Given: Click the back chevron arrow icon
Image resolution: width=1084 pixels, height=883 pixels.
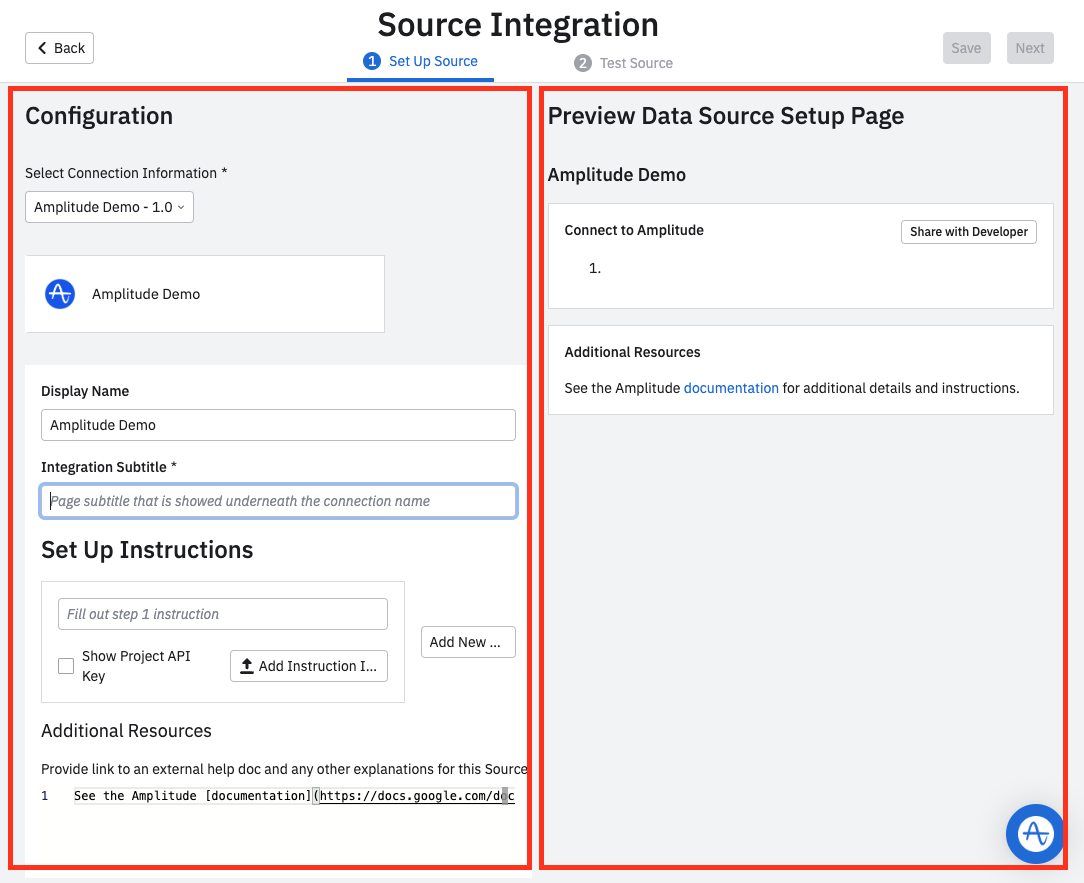Looking at the screenshot, I should point(43,48).
